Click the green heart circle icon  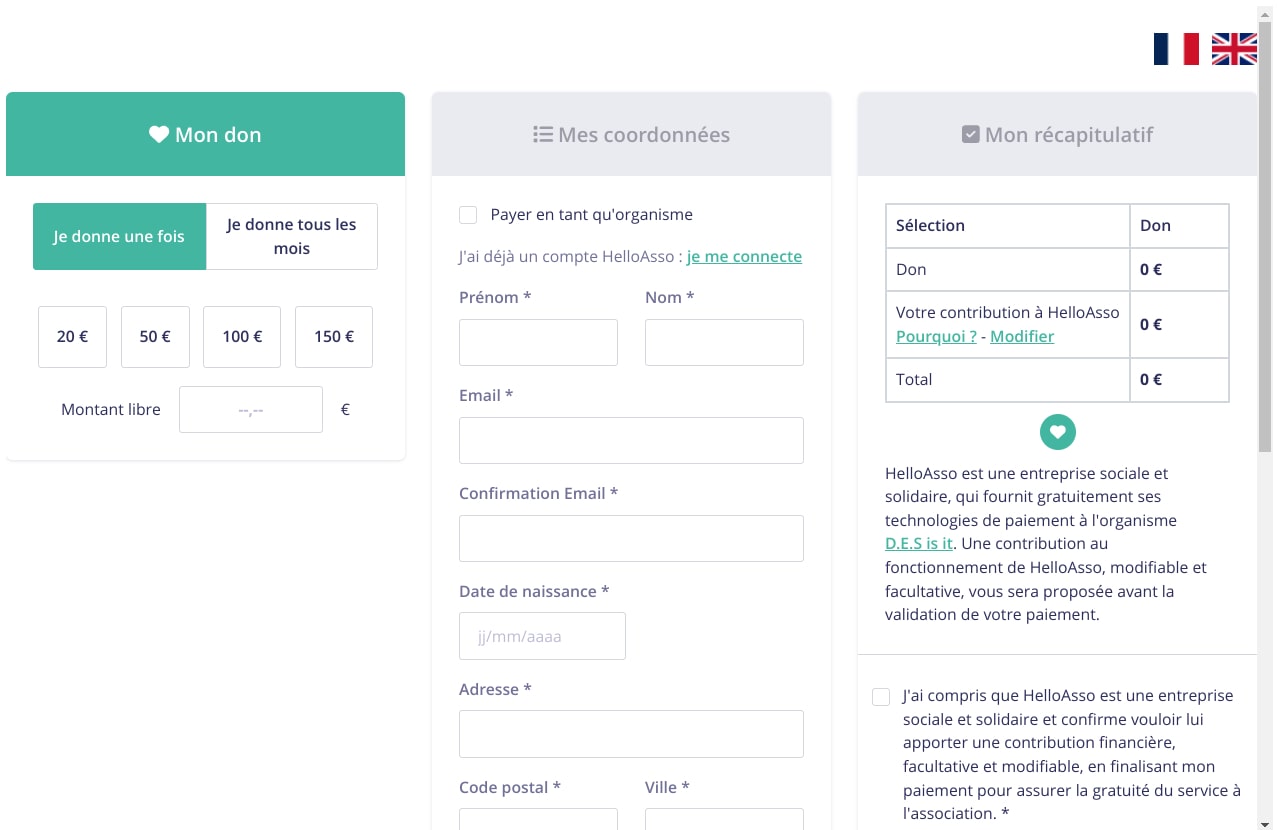1058,432
